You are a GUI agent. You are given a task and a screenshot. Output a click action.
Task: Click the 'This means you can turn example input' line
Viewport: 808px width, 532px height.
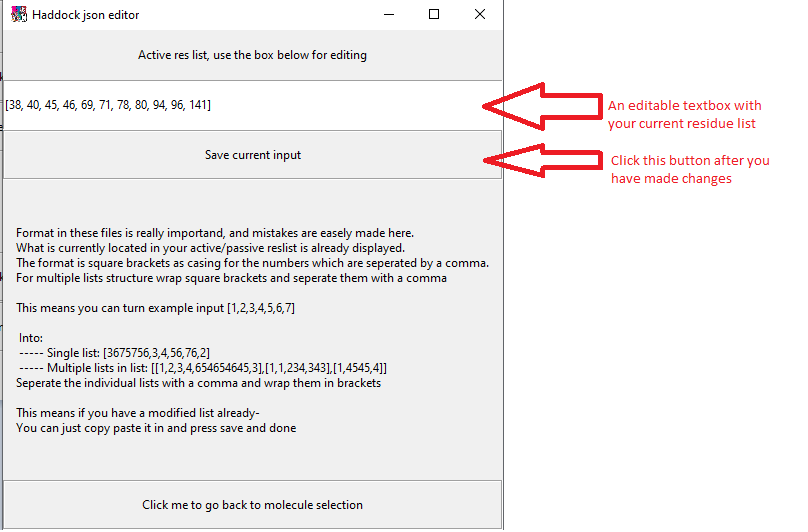click(x=155, y=308)
